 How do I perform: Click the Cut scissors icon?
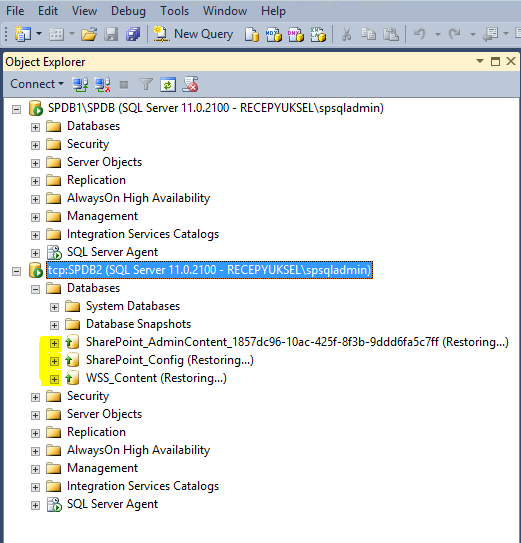346,34
